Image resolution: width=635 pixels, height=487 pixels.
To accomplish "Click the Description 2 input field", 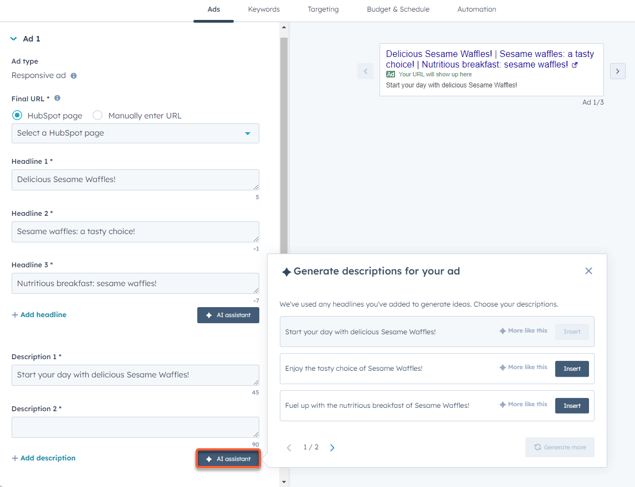I will click(135, 427).
